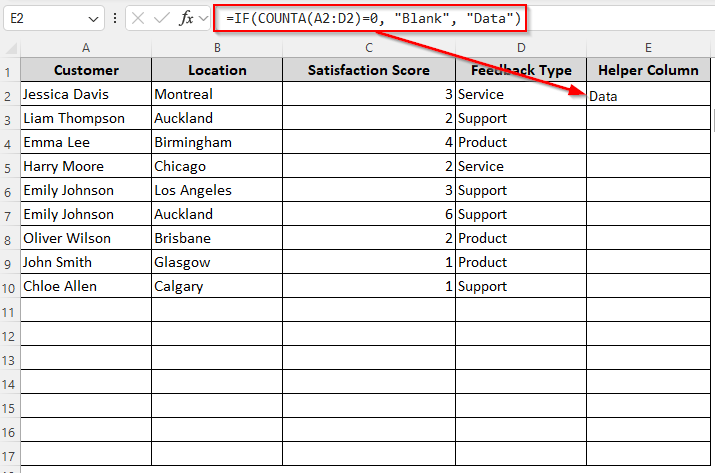
Task: Select column D header
Action: (x=521, y=48)
